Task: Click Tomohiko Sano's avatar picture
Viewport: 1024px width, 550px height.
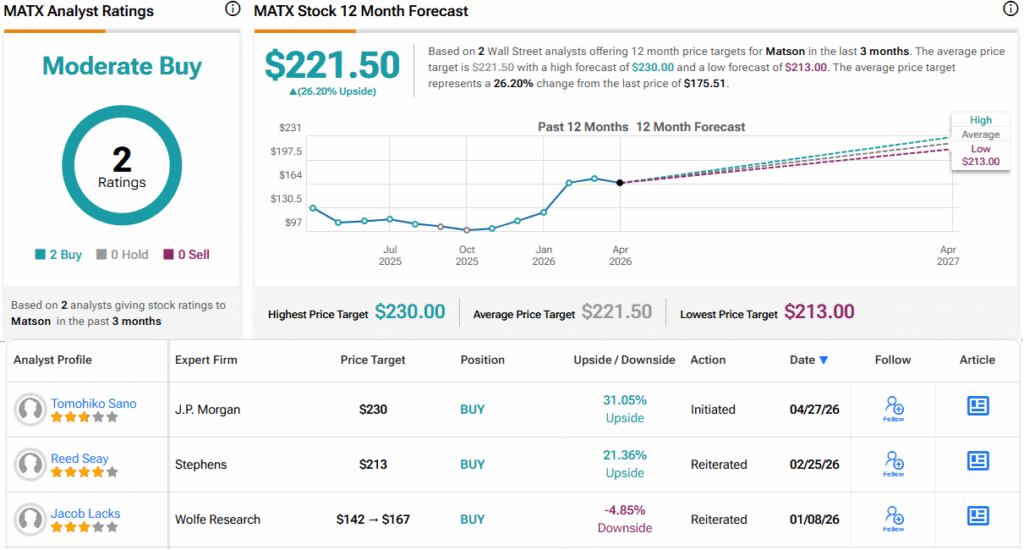Action: point(30,410)
